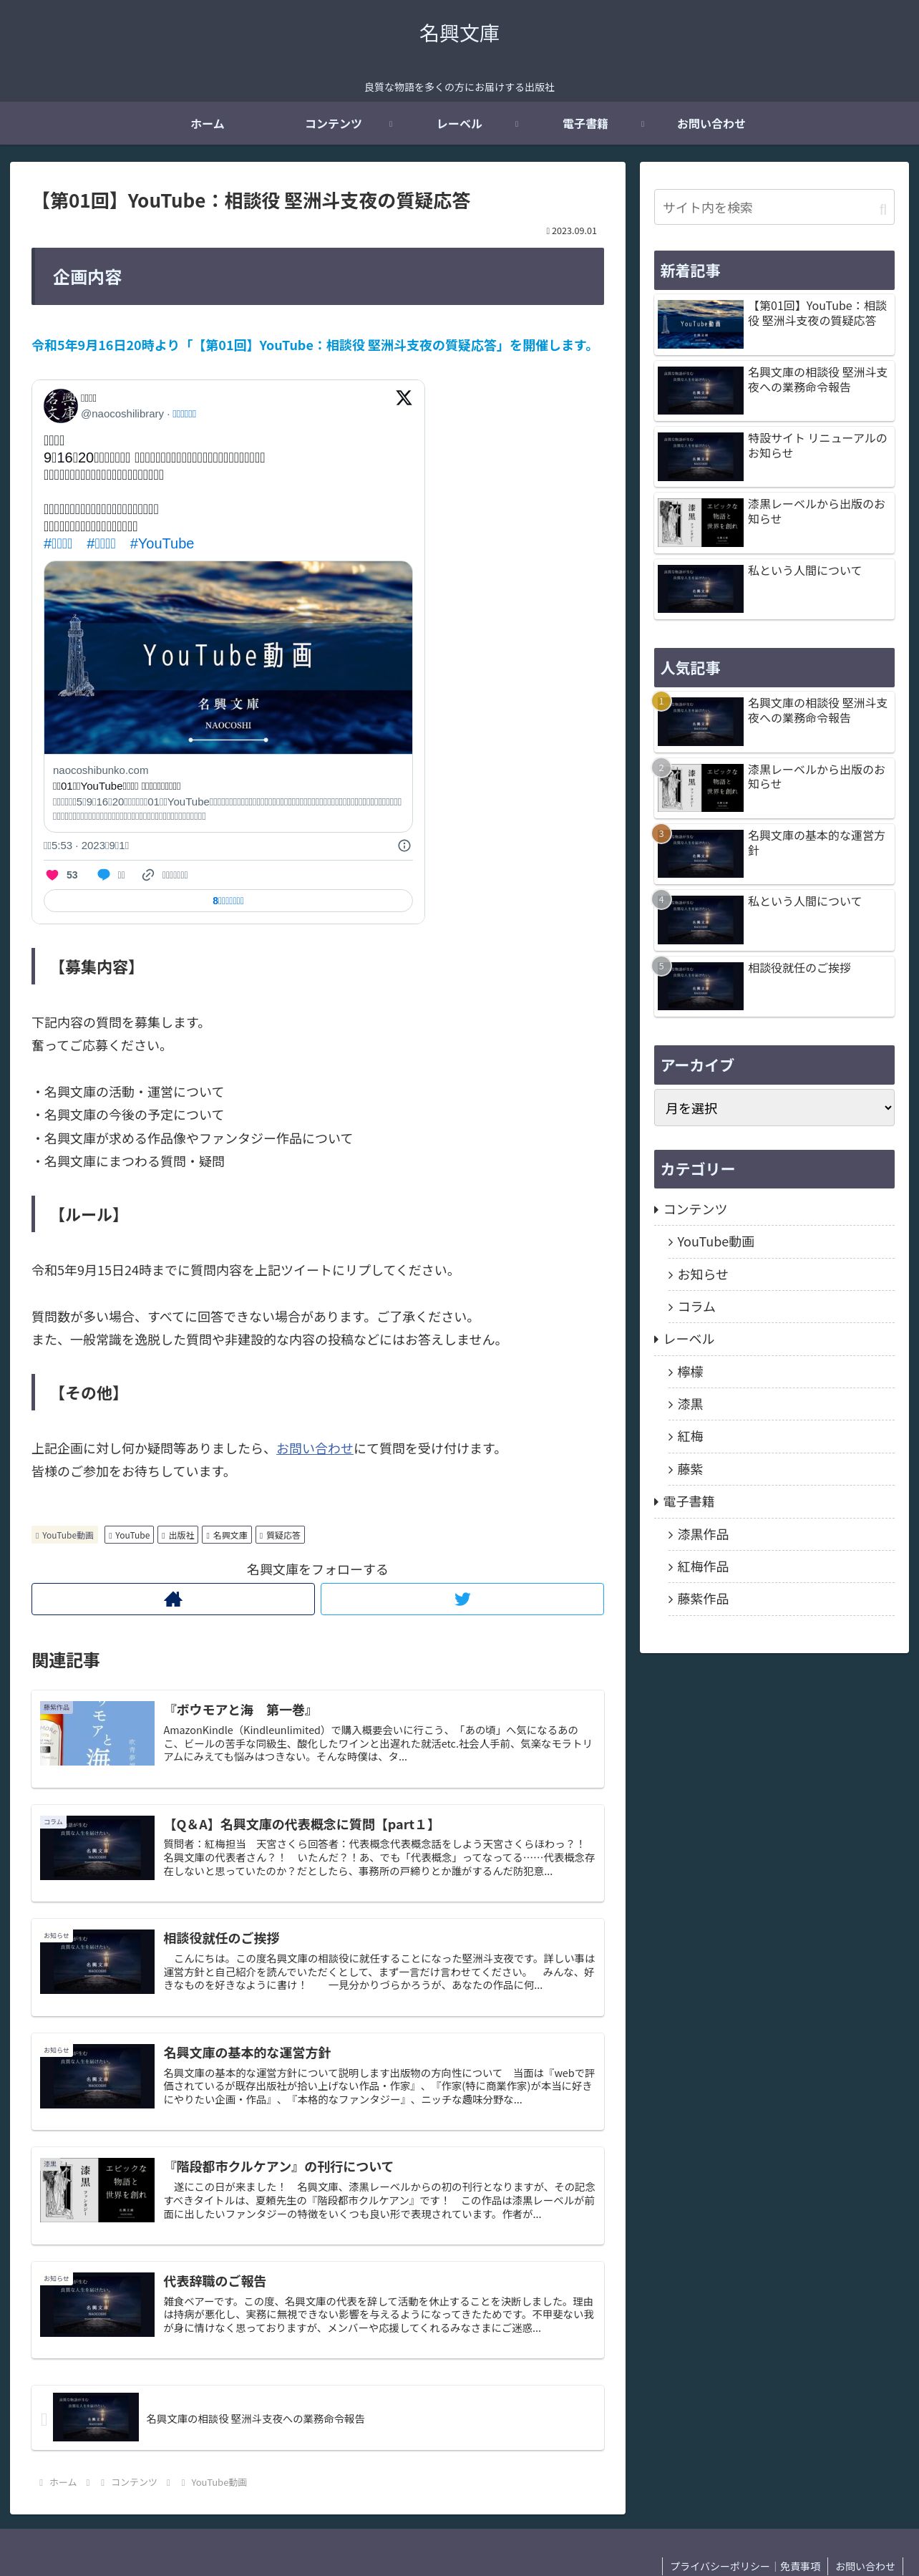Open previous post 業務命令報告 at bottom
The image size is (919, 2576).
click(x=317, y=2418)
